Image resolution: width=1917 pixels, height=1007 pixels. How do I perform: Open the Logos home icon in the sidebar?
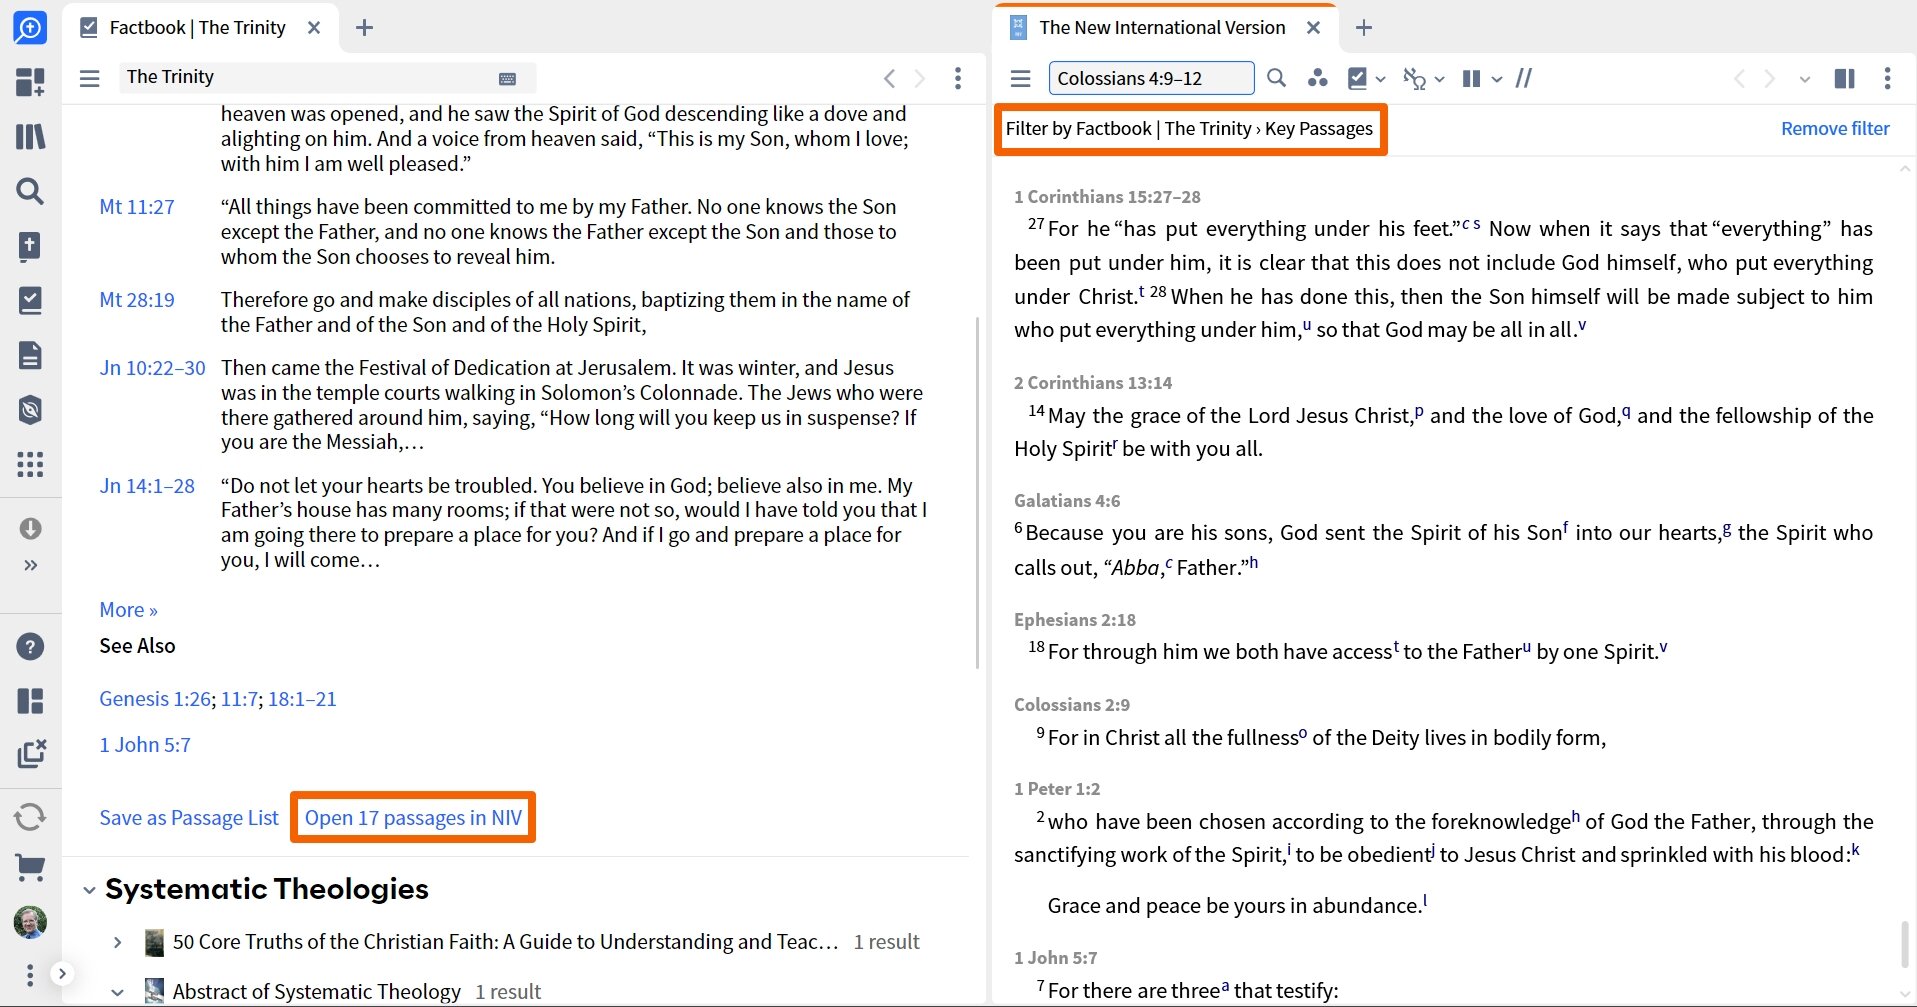[x=30, y=27]
